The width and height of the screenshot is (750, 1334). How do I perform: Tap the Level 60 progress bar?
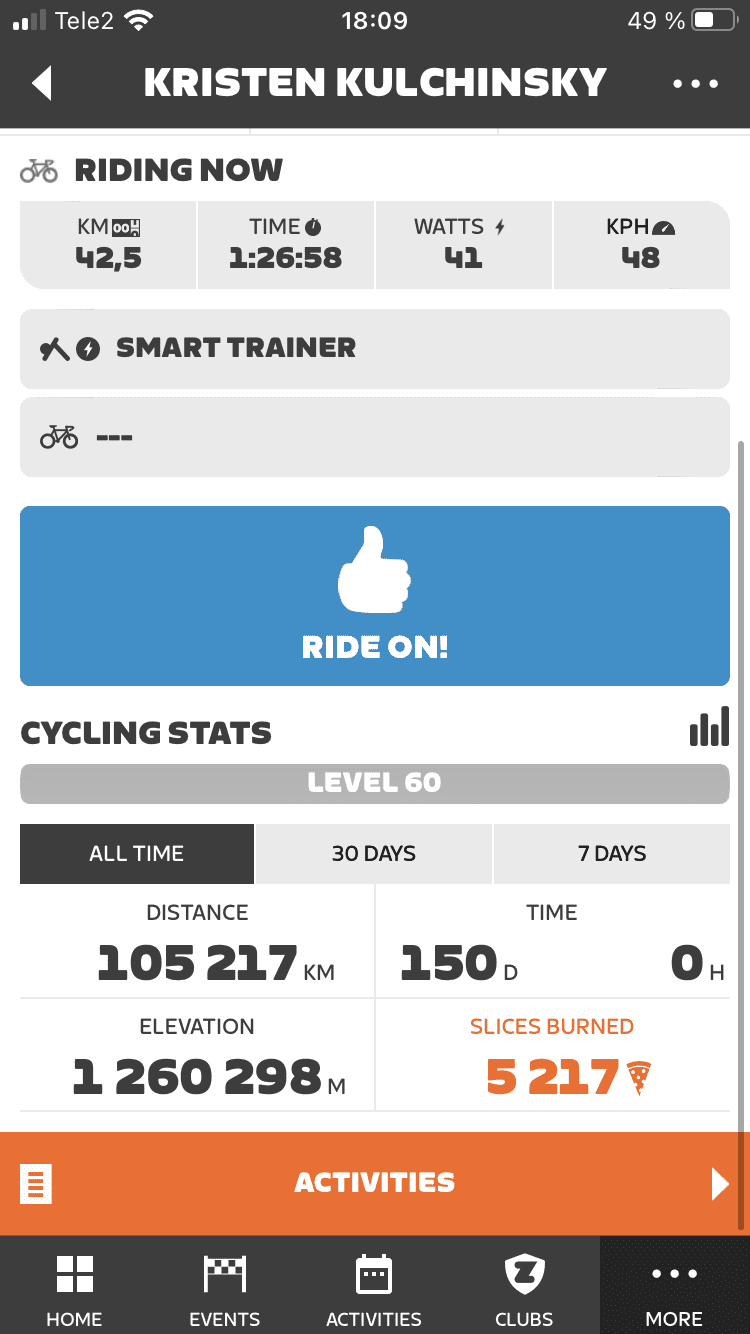pos(374,783)
